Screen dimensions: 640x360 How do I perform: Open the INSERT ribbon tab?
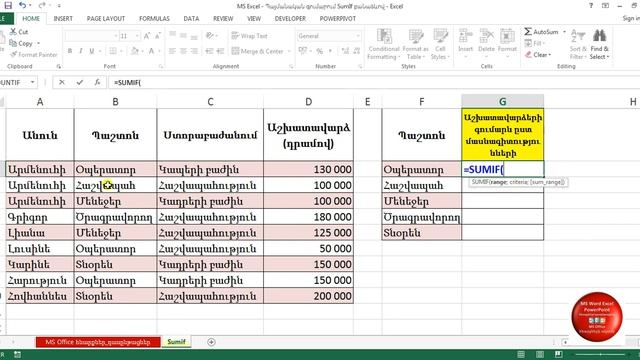[63, 19]
